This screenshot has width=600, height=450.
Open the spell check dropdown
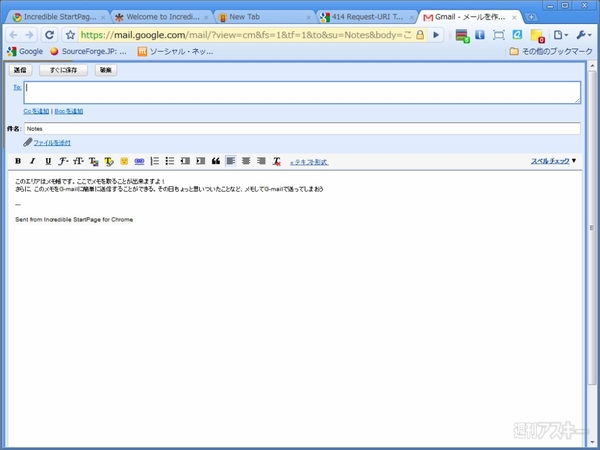tap(553, 161)
